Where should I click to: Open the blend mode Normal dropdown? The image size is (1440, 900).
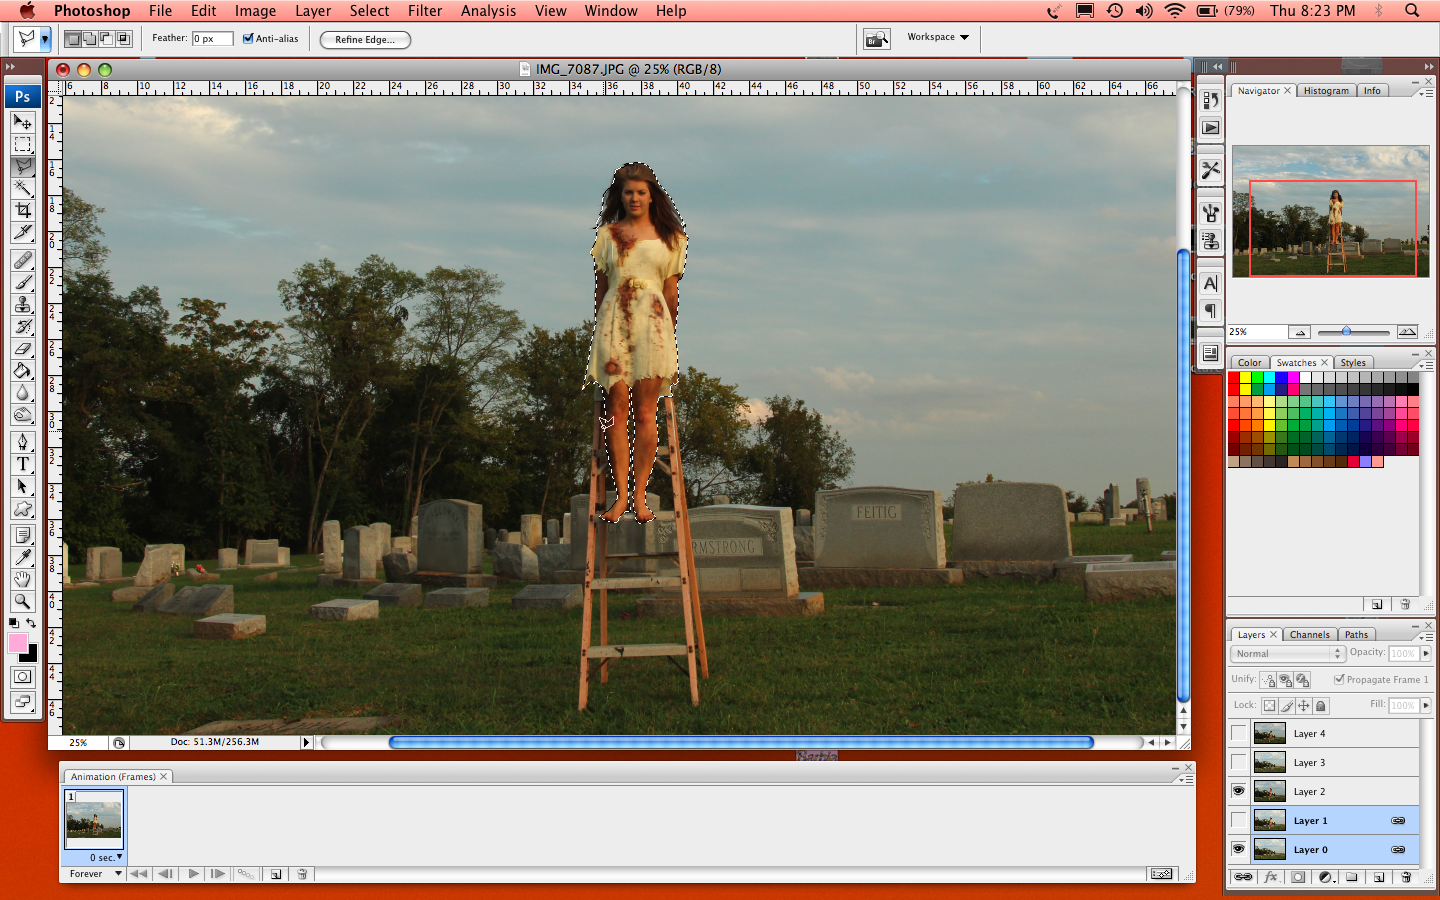point(1288,653)
